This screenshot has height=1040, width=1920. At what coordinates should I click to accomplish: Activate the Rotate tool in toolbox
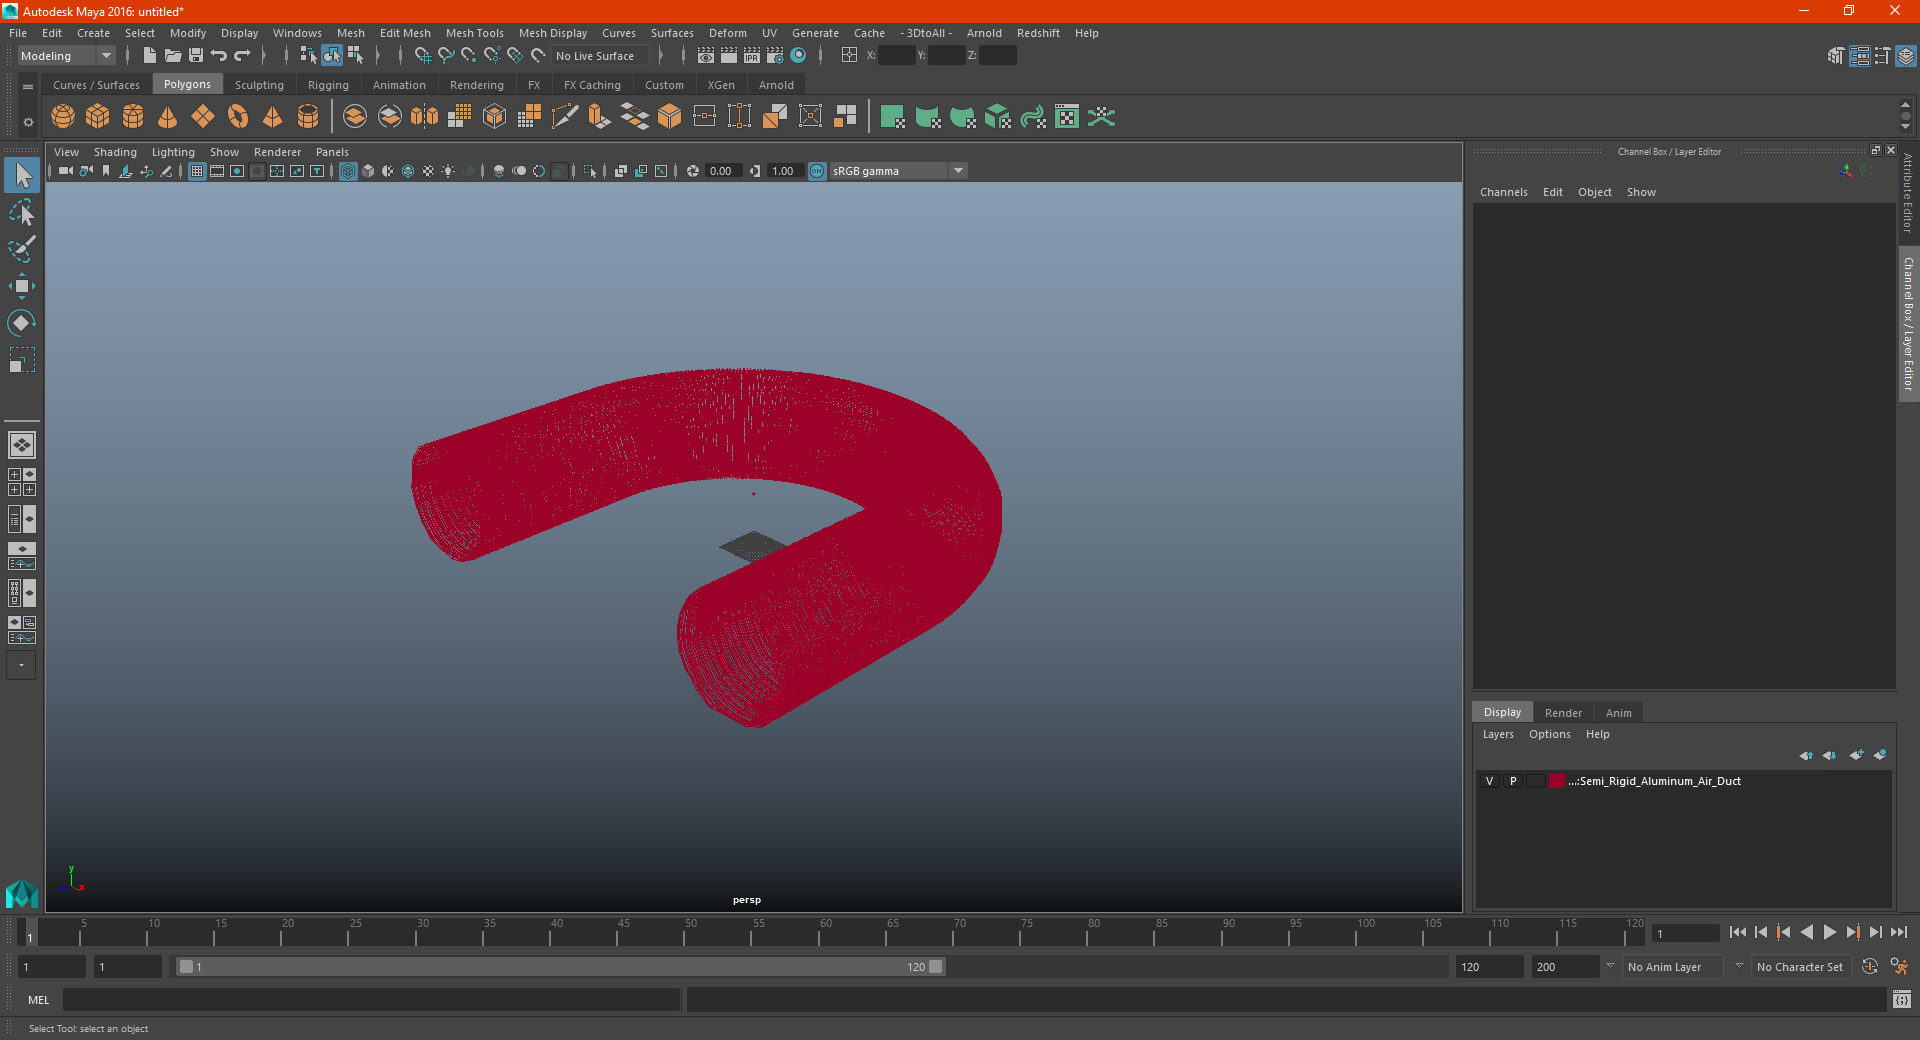pyautogui.click(x=22, y=323)
